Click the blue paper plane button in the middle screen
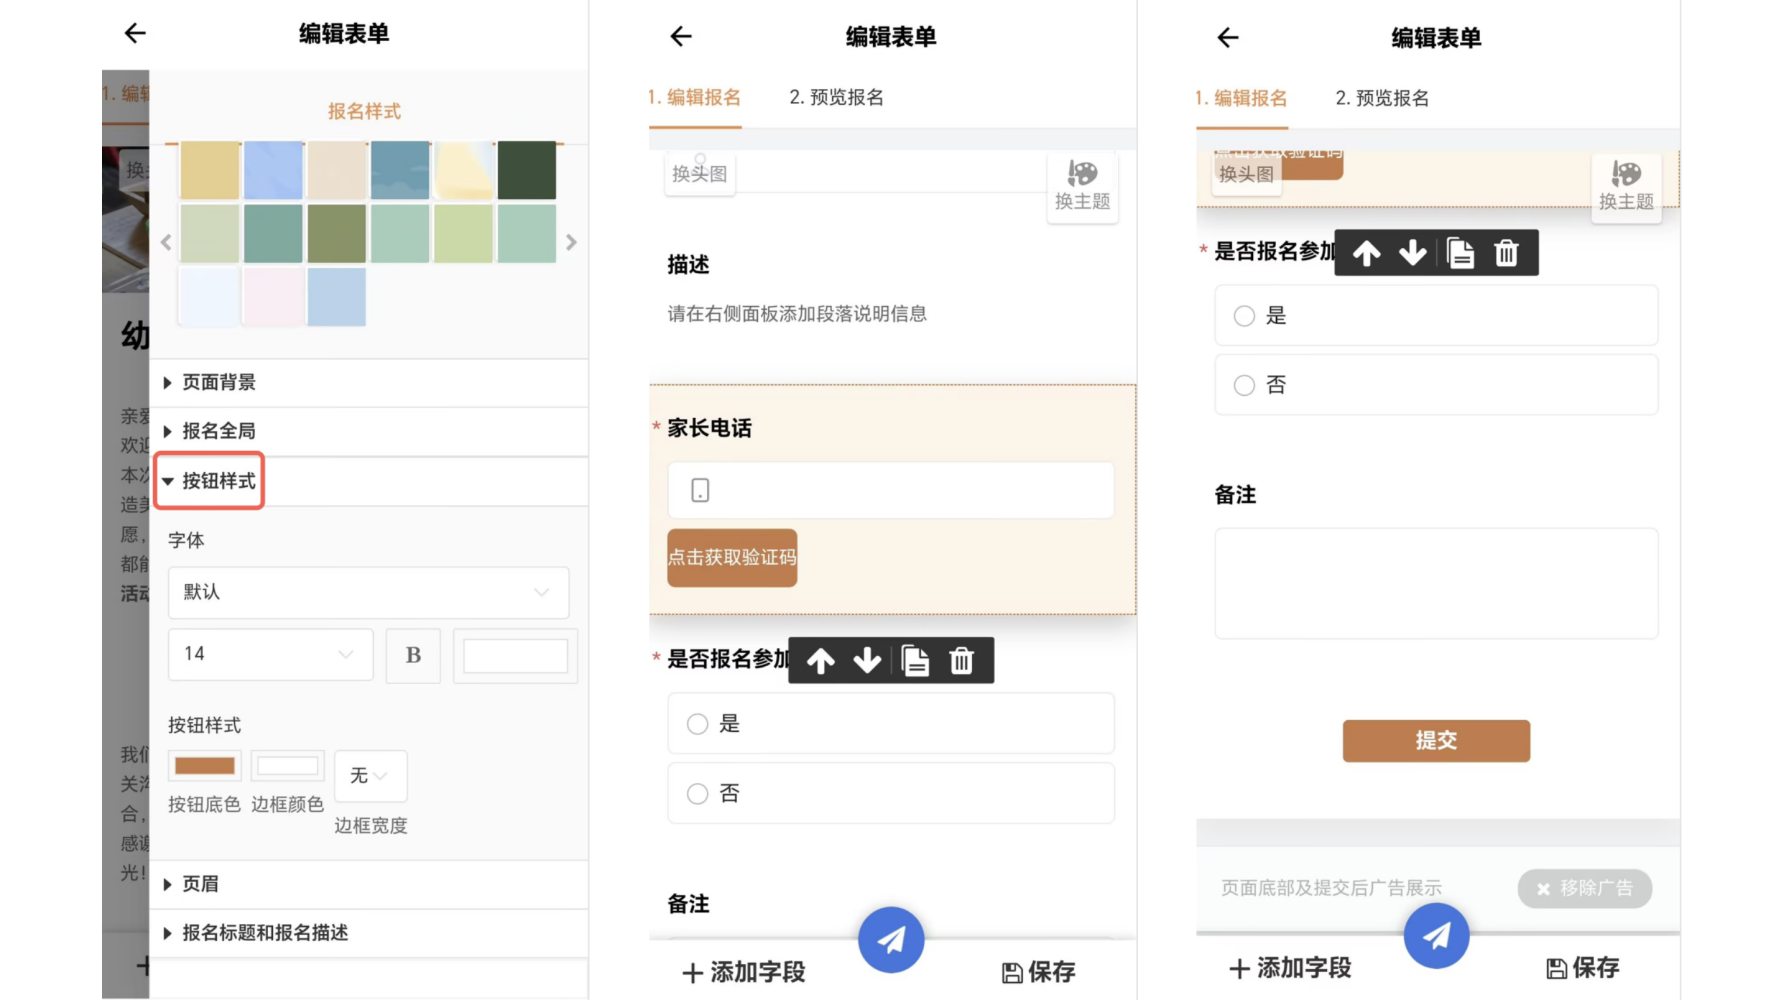The height and width of the screenshot is (1000, 1771). 890,939
